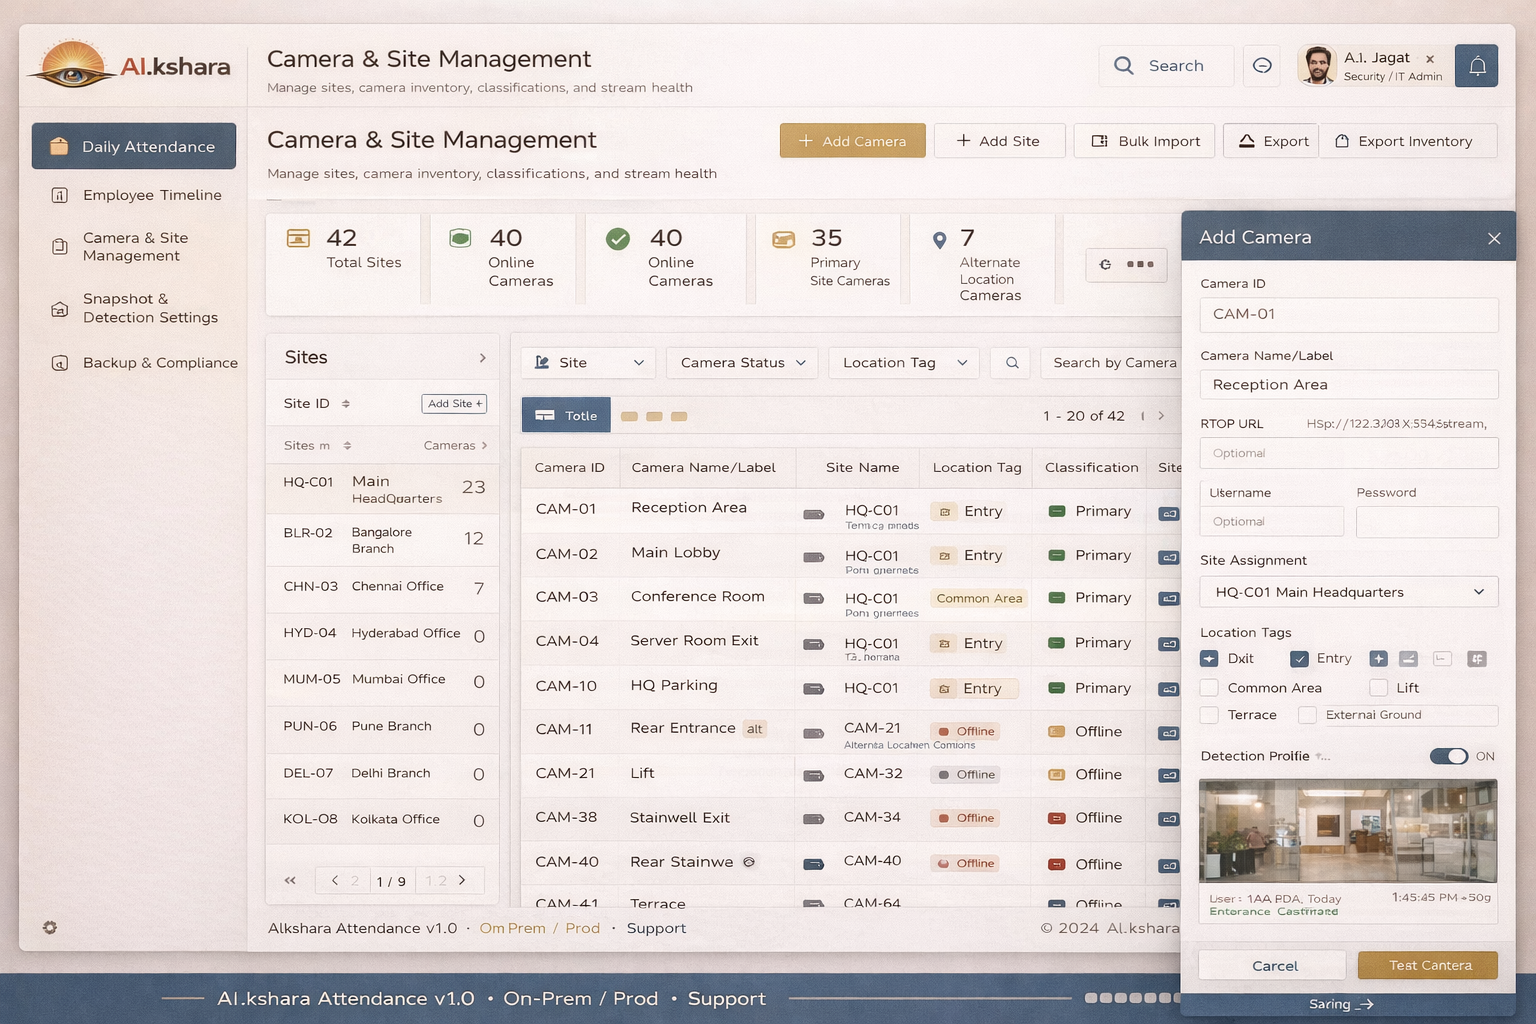Screen dimensions: 1536x1024
Task: Open the Location Tag filter dropdown
Action: 904,363
